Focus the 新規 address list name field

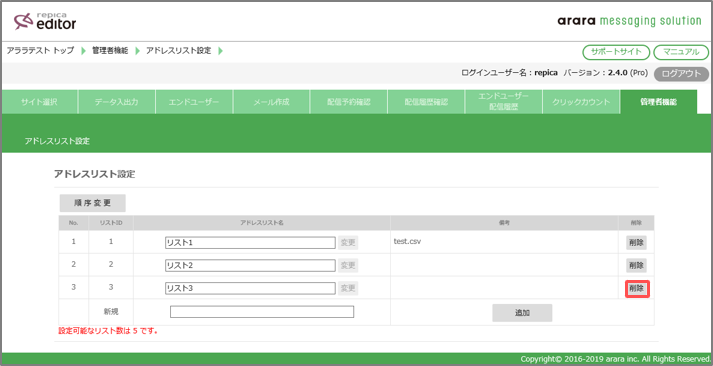(x=262, y=312)
